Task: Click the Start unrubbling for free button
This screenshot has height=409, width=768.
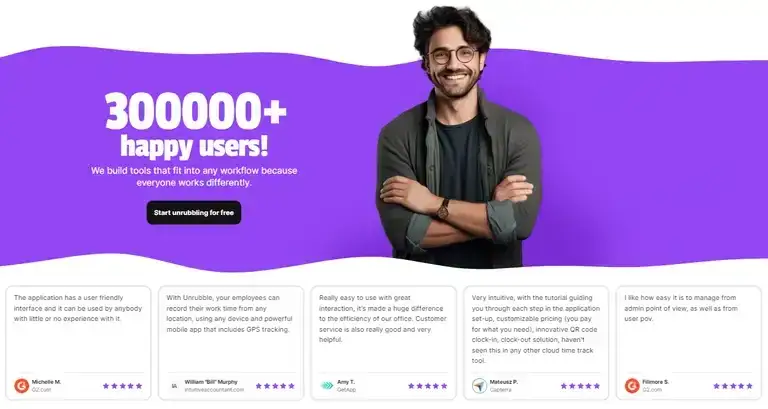Action: tap(194, 213)
